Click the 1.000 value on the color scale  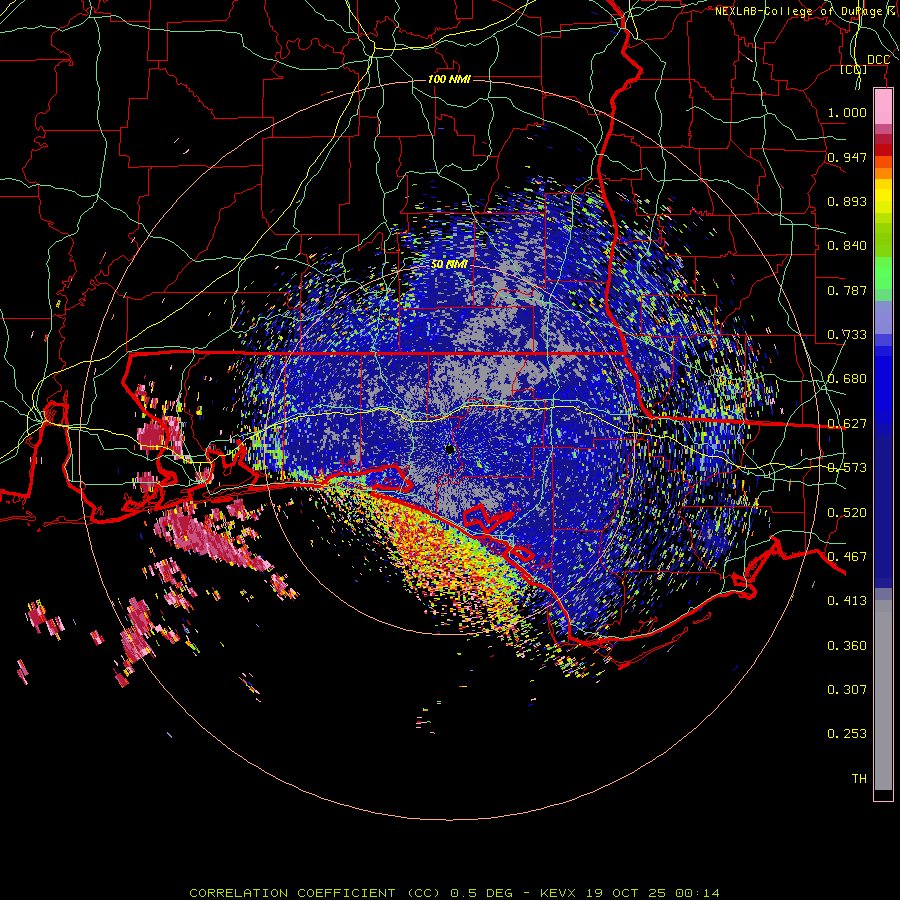tap(847, 112)
